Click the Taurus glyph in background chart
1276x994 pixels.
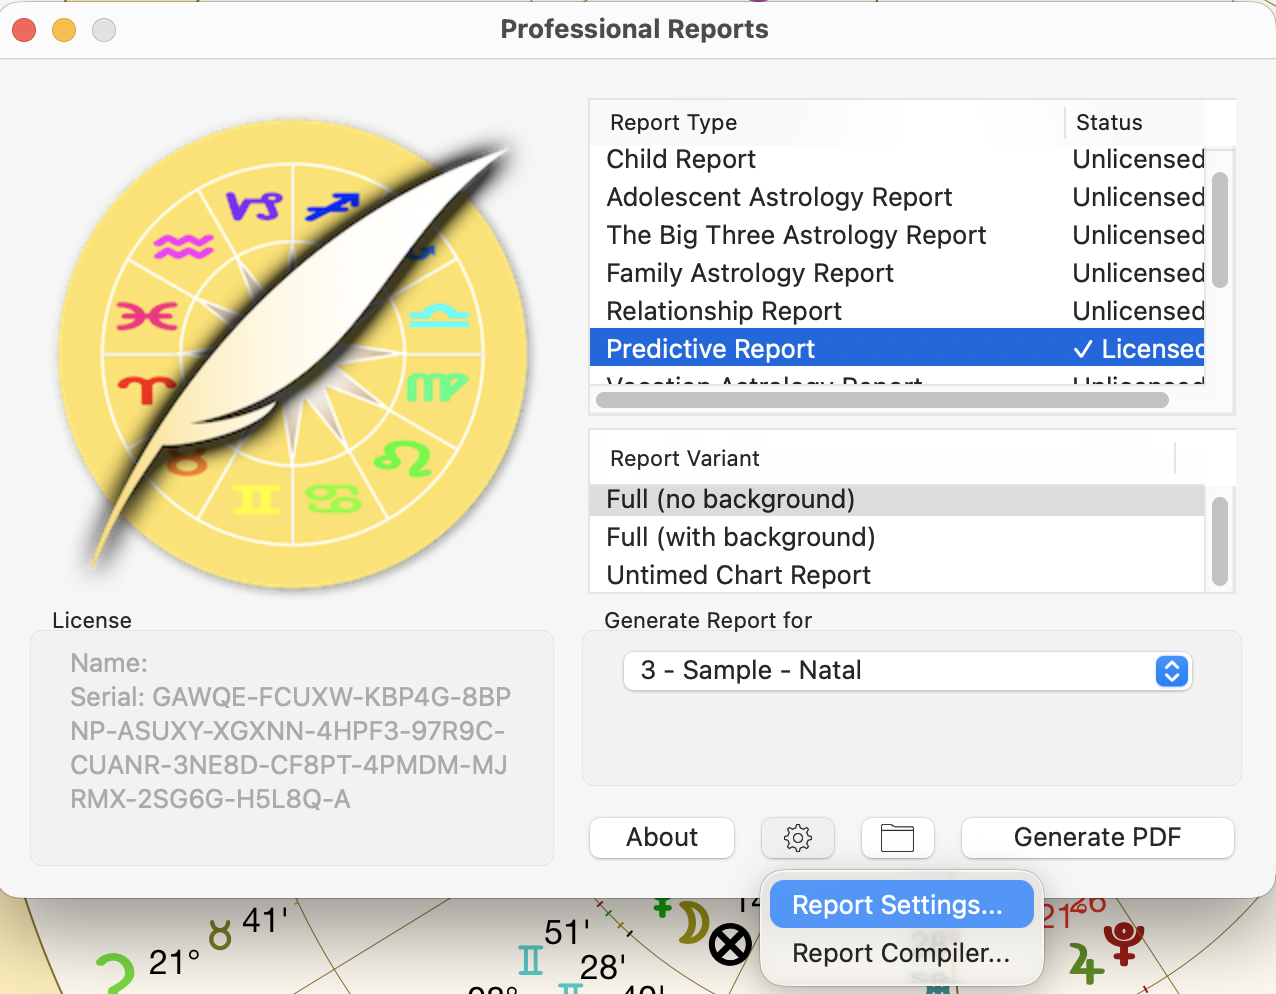pos(220,935)
